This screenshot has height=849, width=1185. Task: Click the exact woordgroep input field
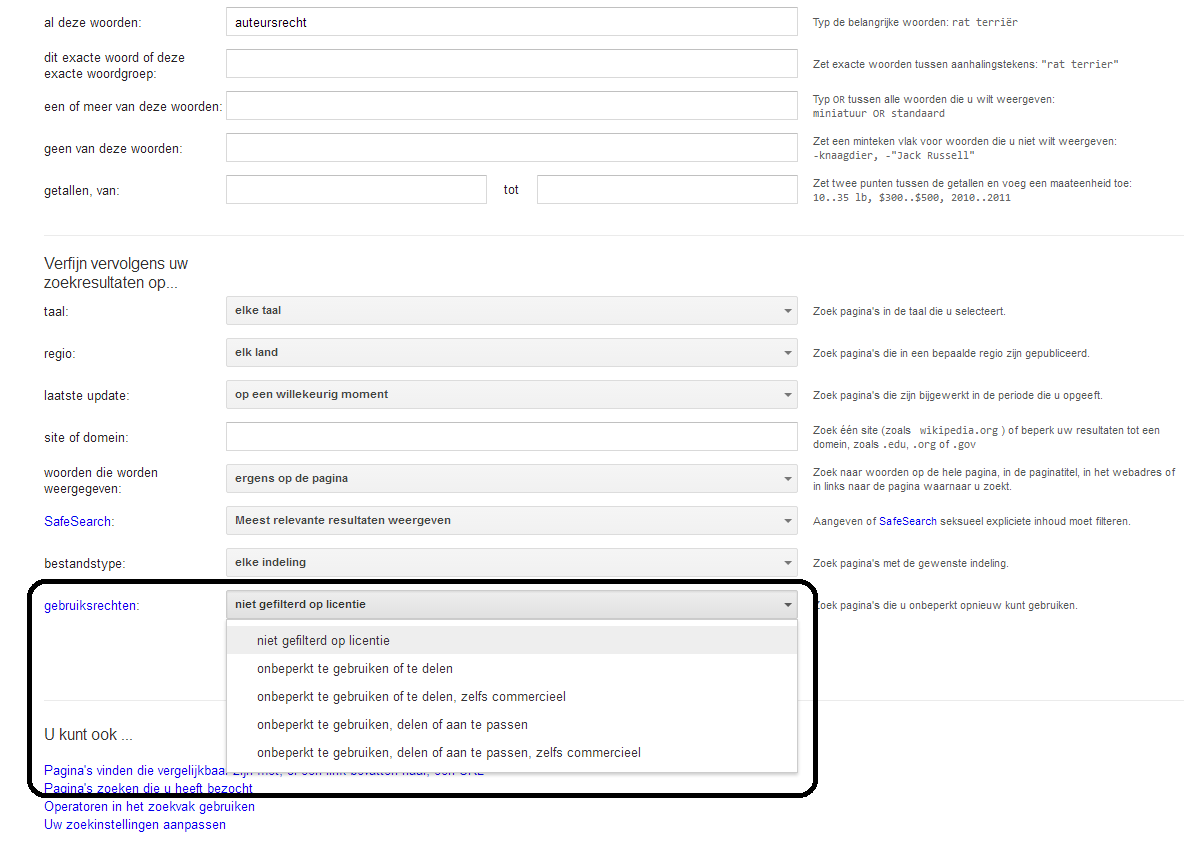point(511,64)
